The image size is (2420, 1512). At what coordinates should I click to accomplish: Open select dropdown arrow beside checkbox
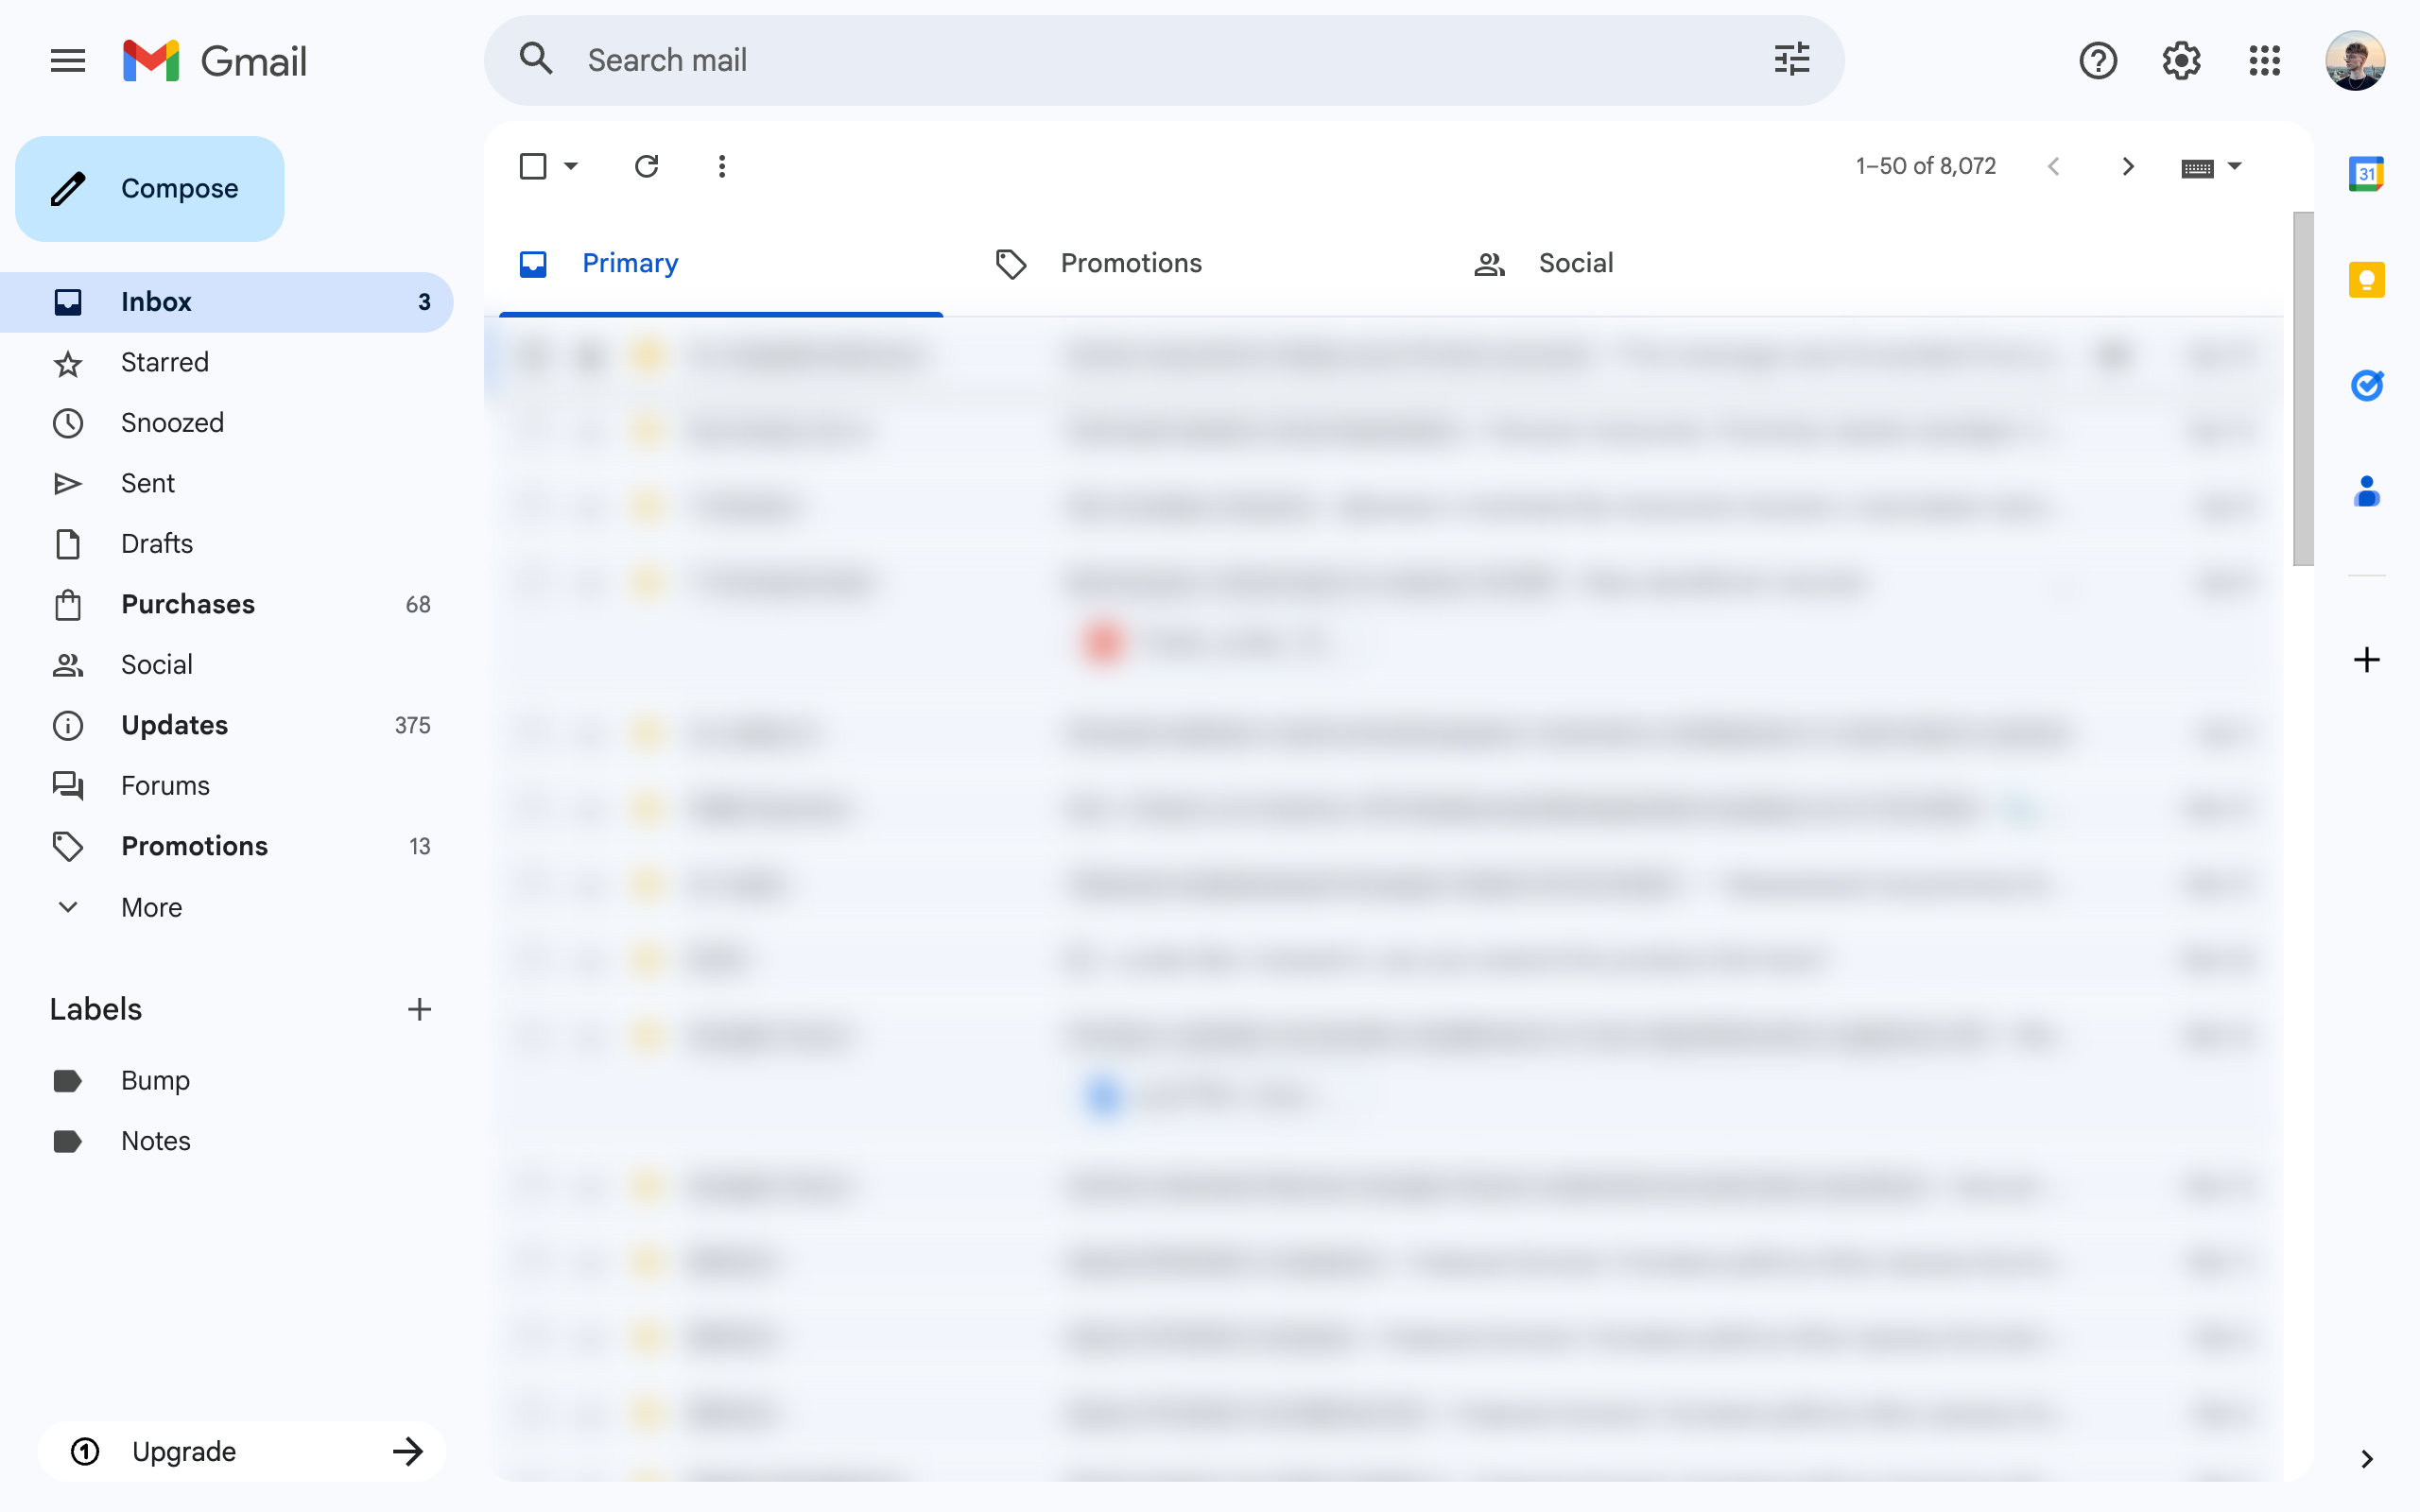click(x=571, y=166)
